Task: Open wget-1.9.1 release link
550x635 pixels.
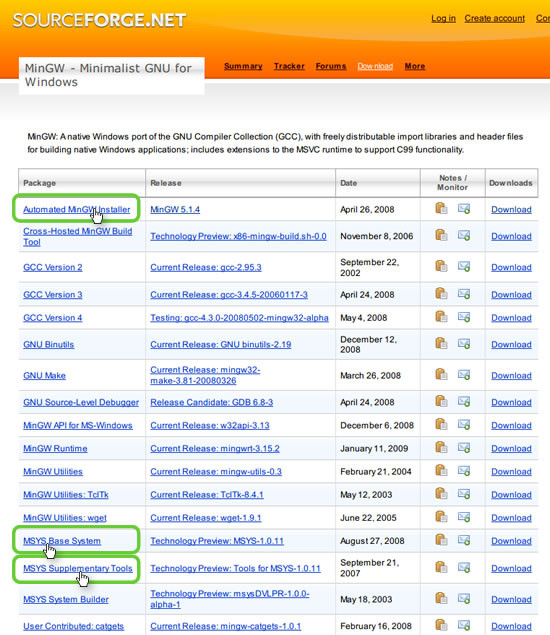Action: click(x=206, y=518)
